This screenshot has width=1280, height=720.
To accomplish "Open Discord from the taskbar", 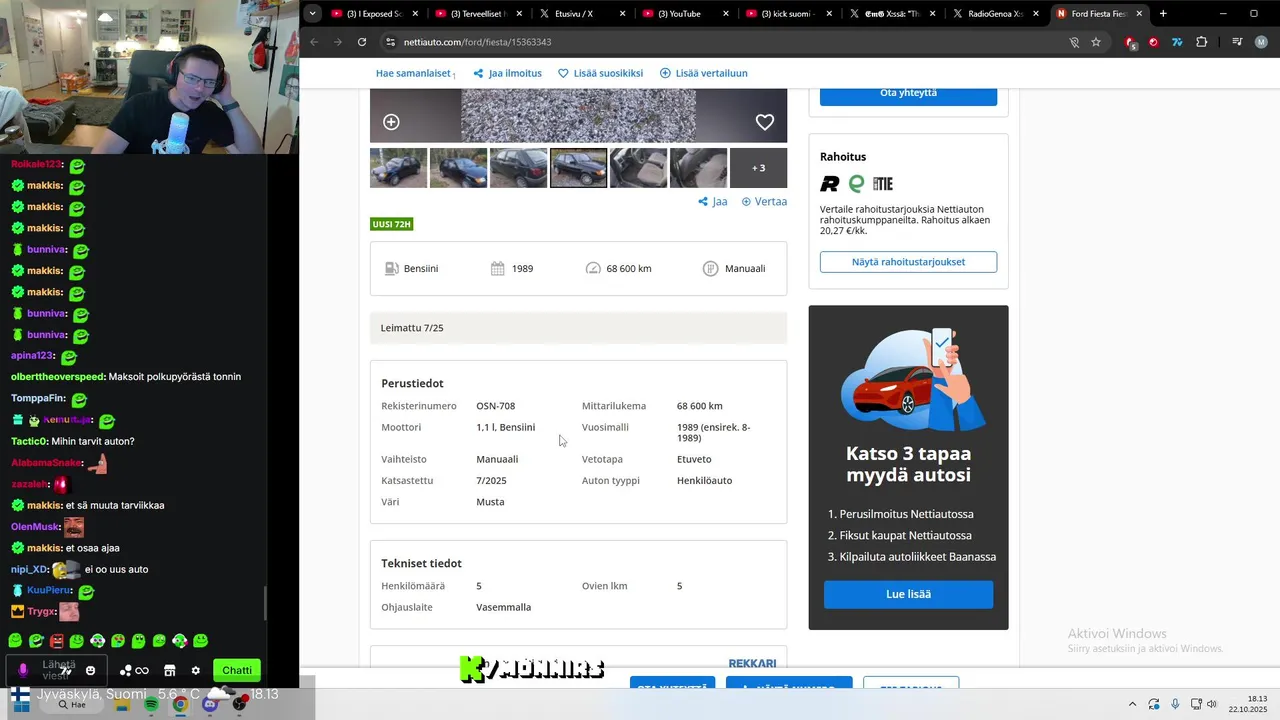I will click(x=210, y=704).
